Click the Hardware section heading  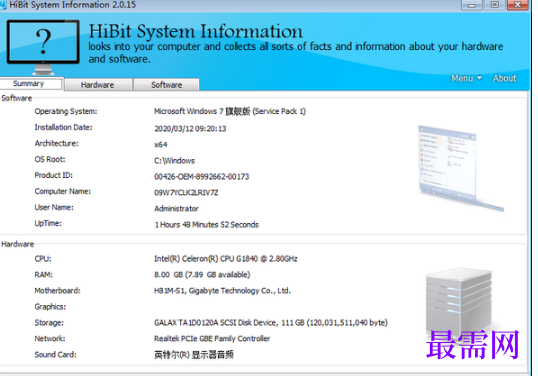(x=17, y=244)
